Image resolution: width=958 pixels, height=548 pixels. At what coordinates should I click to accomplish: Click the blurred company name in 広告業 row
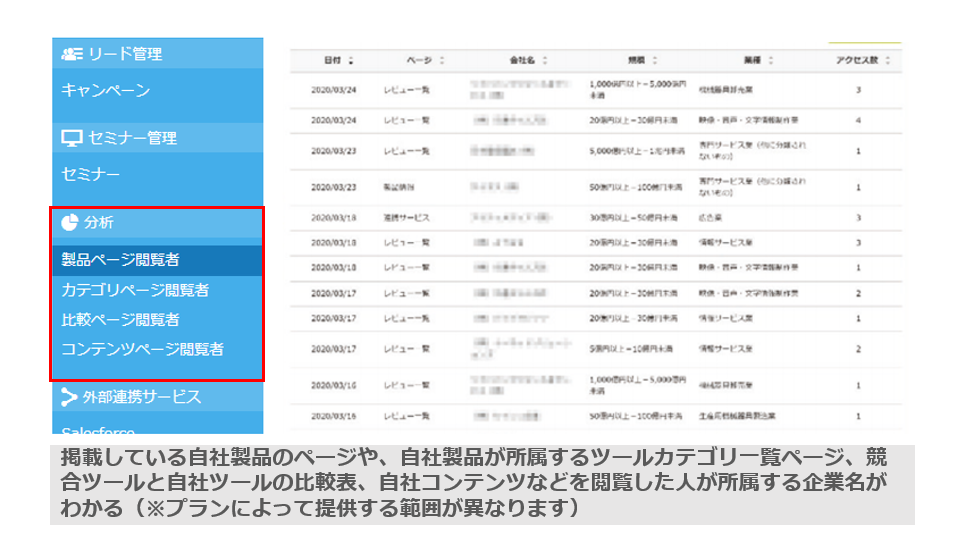coord(511,218)
